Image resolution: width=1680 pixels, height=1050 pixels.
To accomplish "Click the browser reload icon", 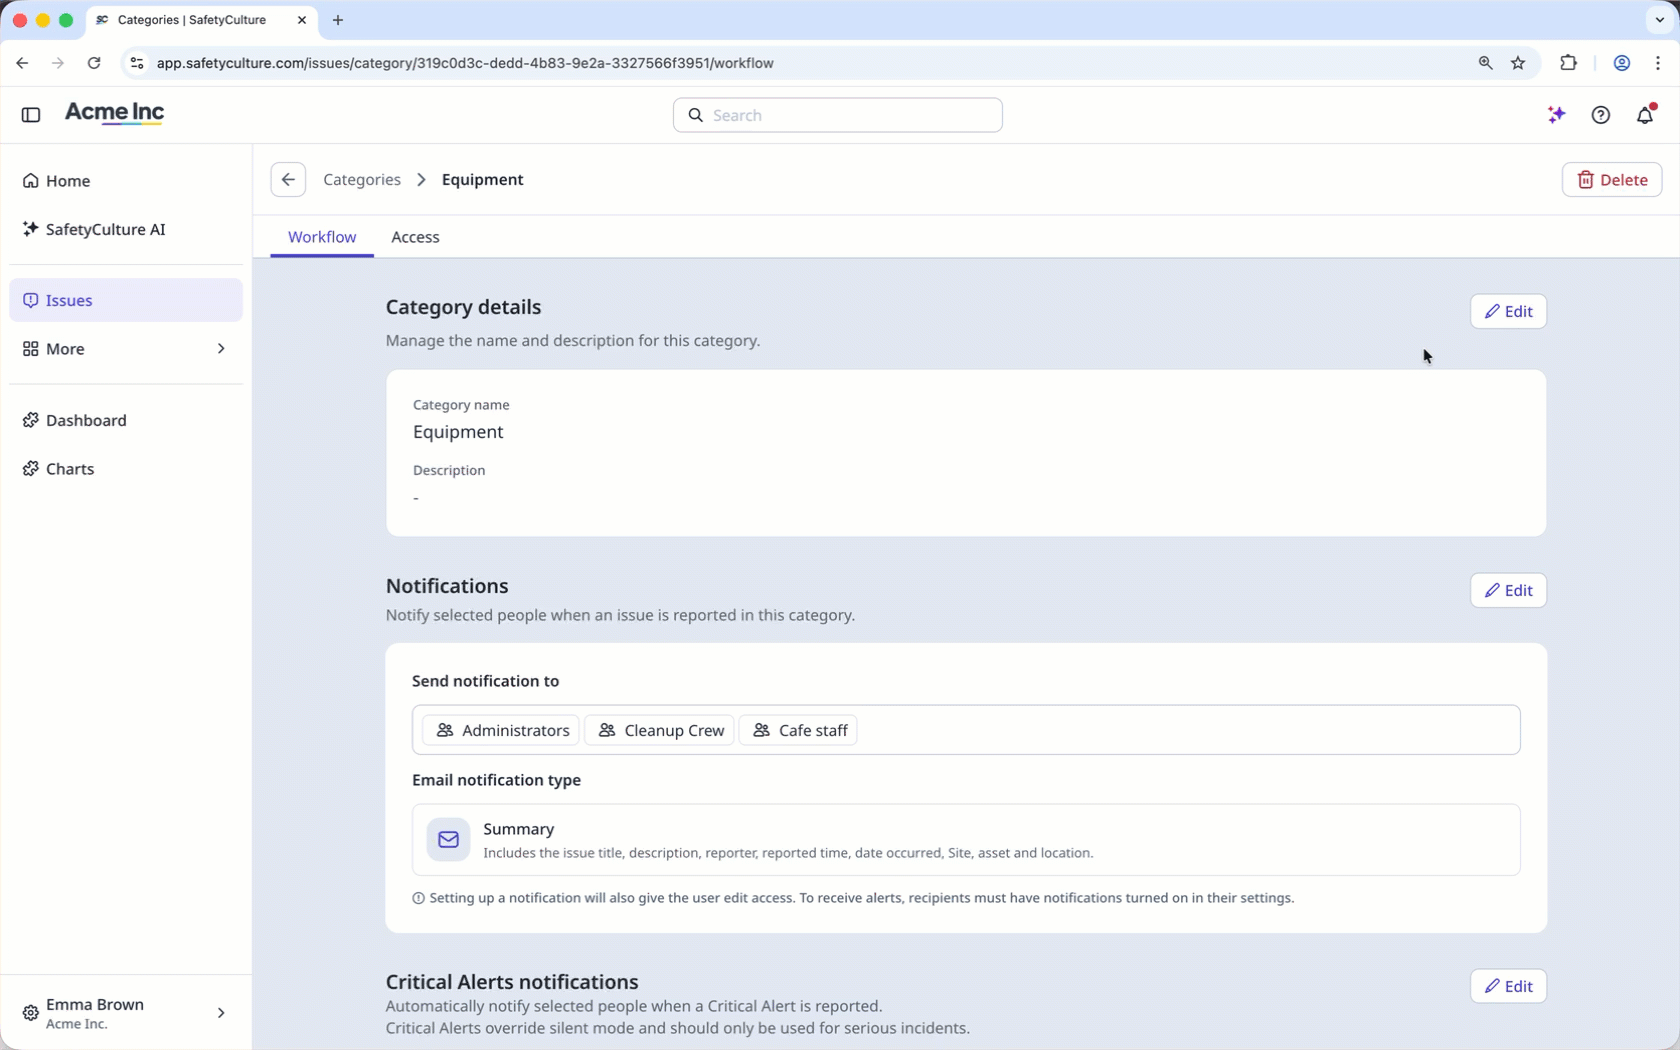I will point(94,63).
